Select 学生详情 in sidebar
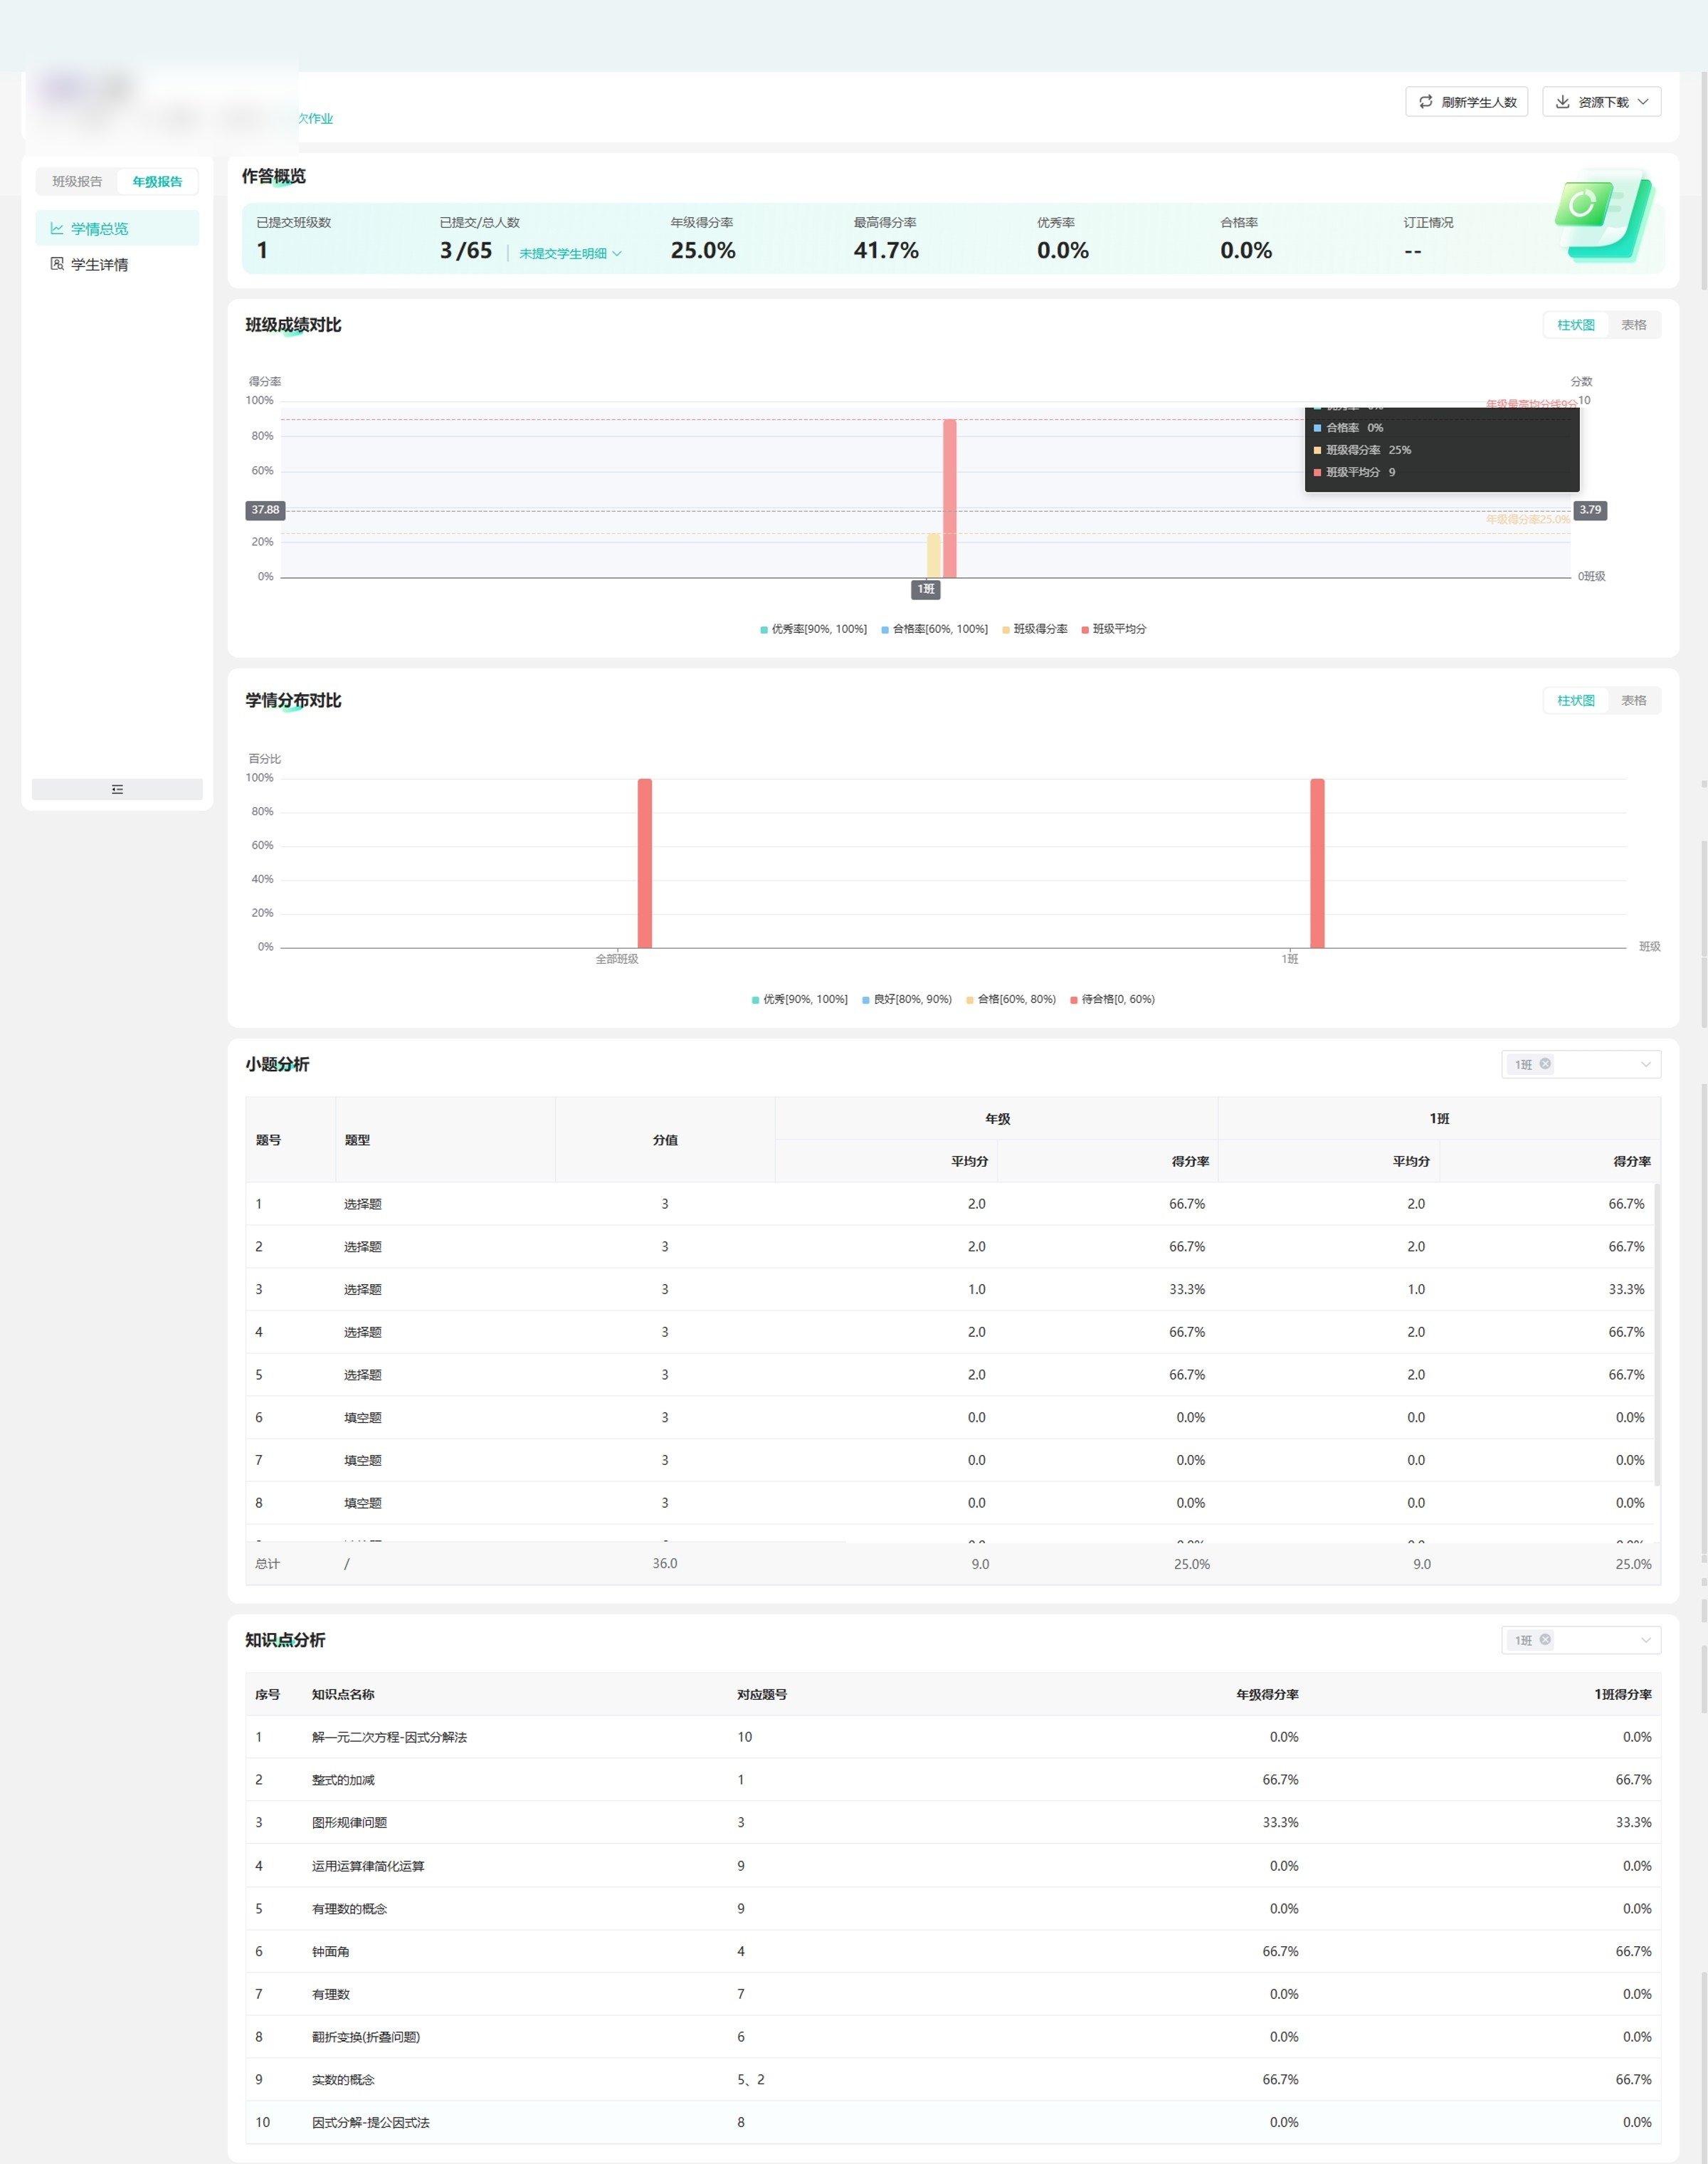 117,264
